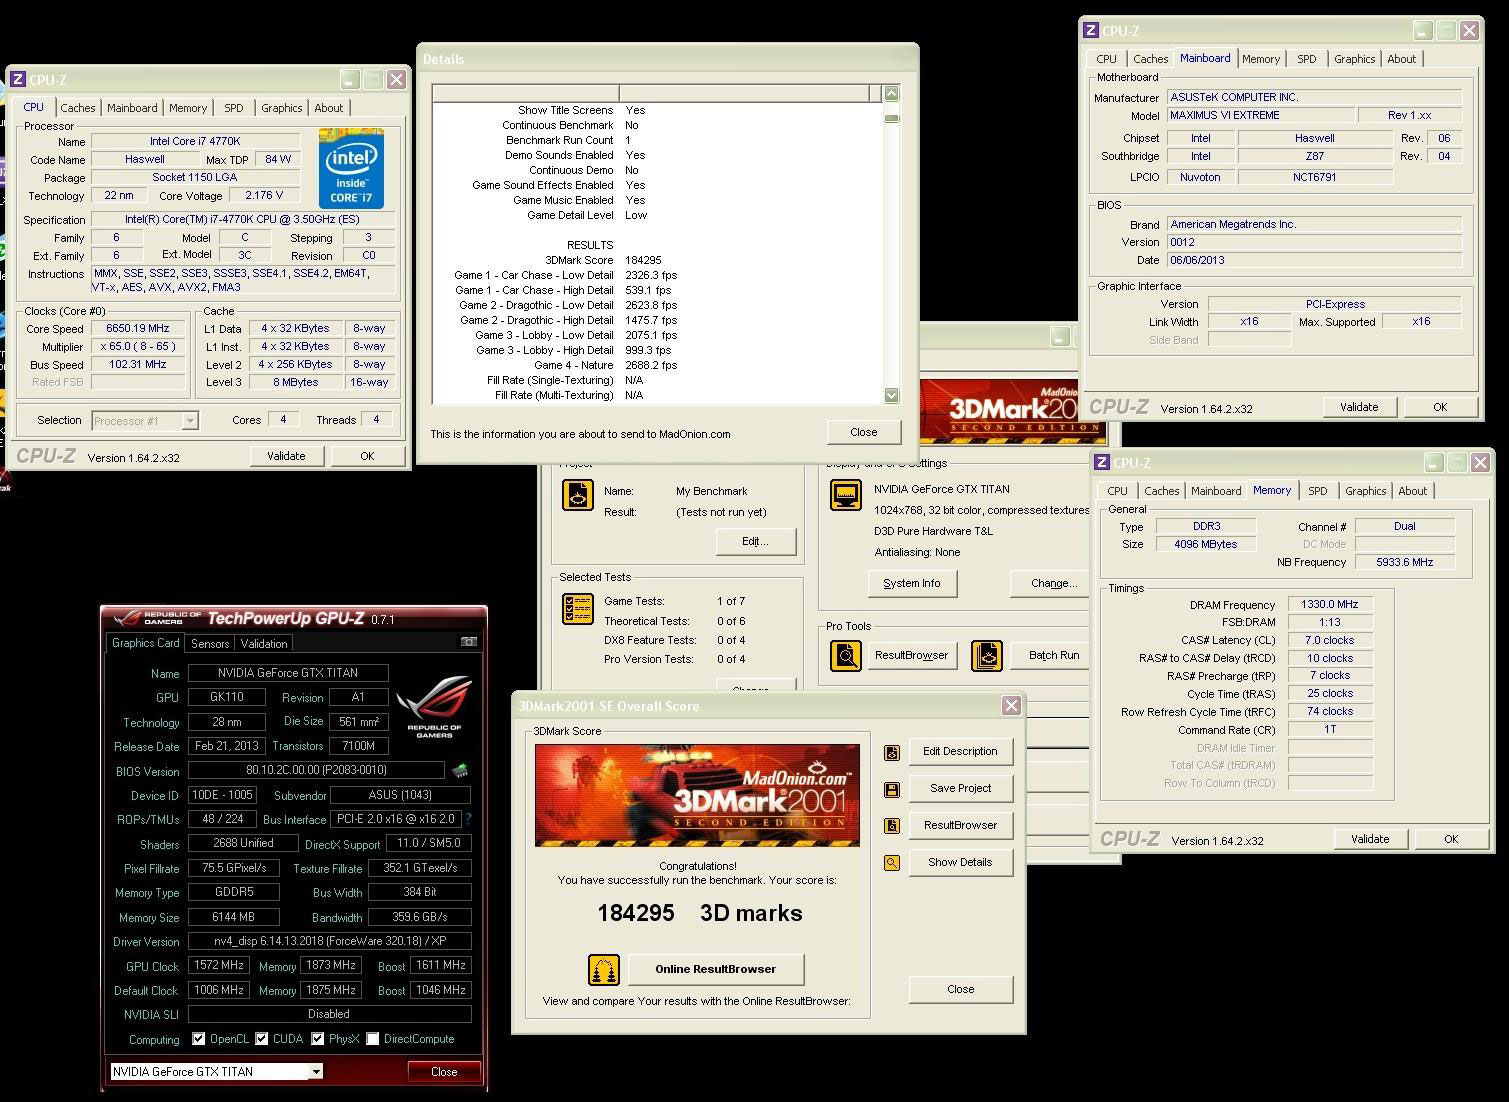Click the Online ResultBrowser icon

[604, 969]
